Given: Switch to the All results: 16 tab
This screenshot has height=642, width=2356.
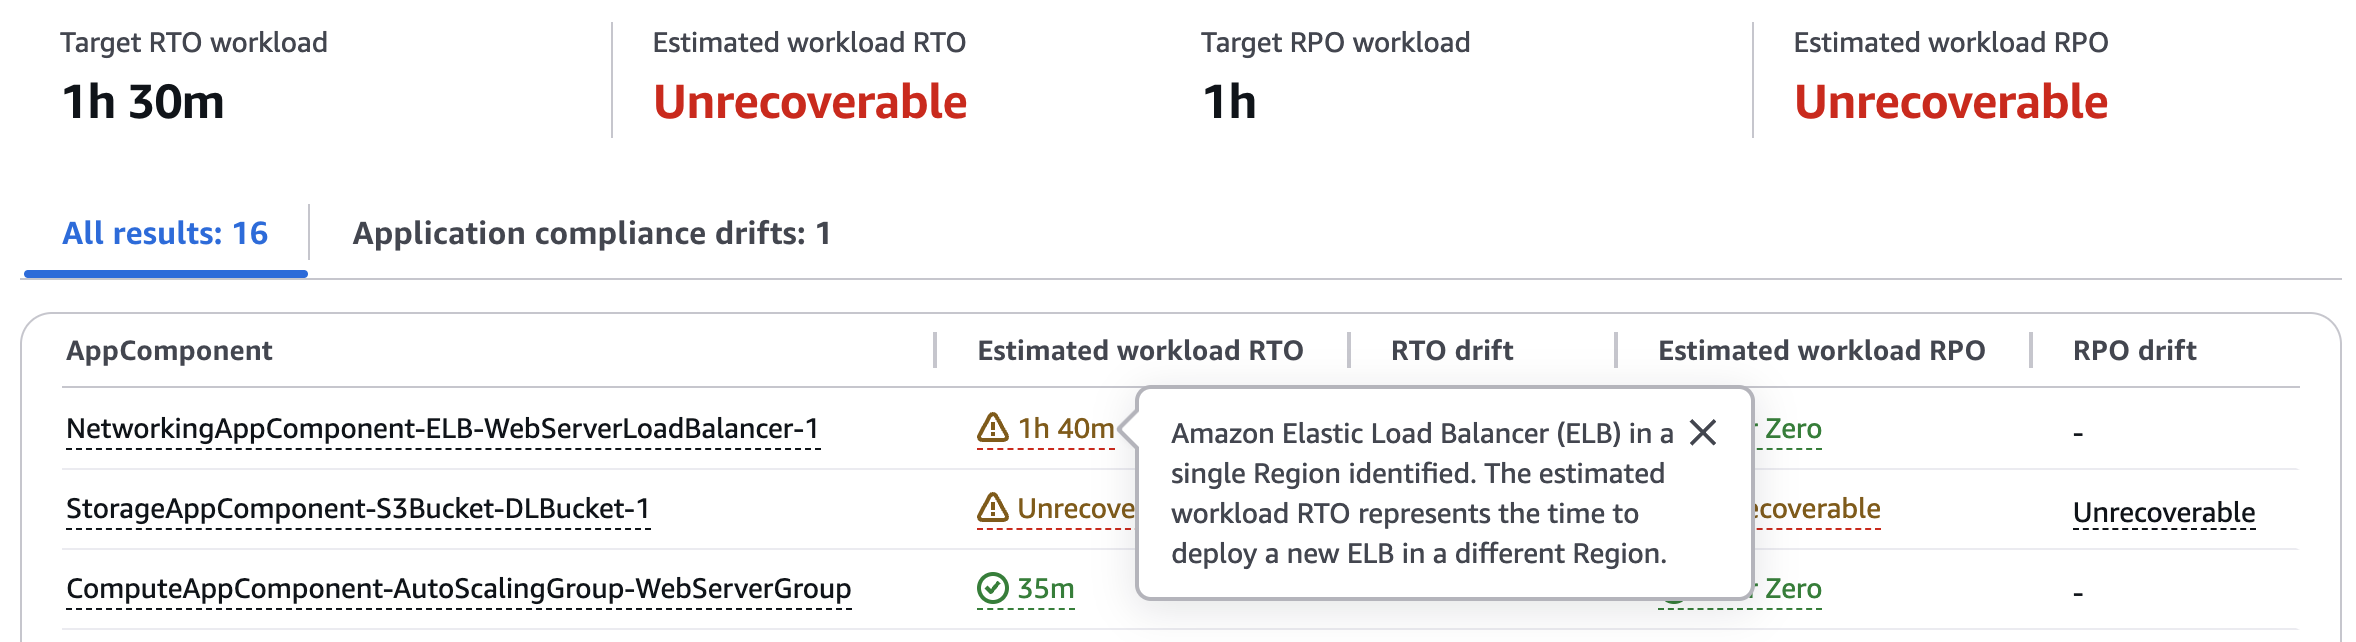Looking at the screenshot, I should tap(165, 232).
